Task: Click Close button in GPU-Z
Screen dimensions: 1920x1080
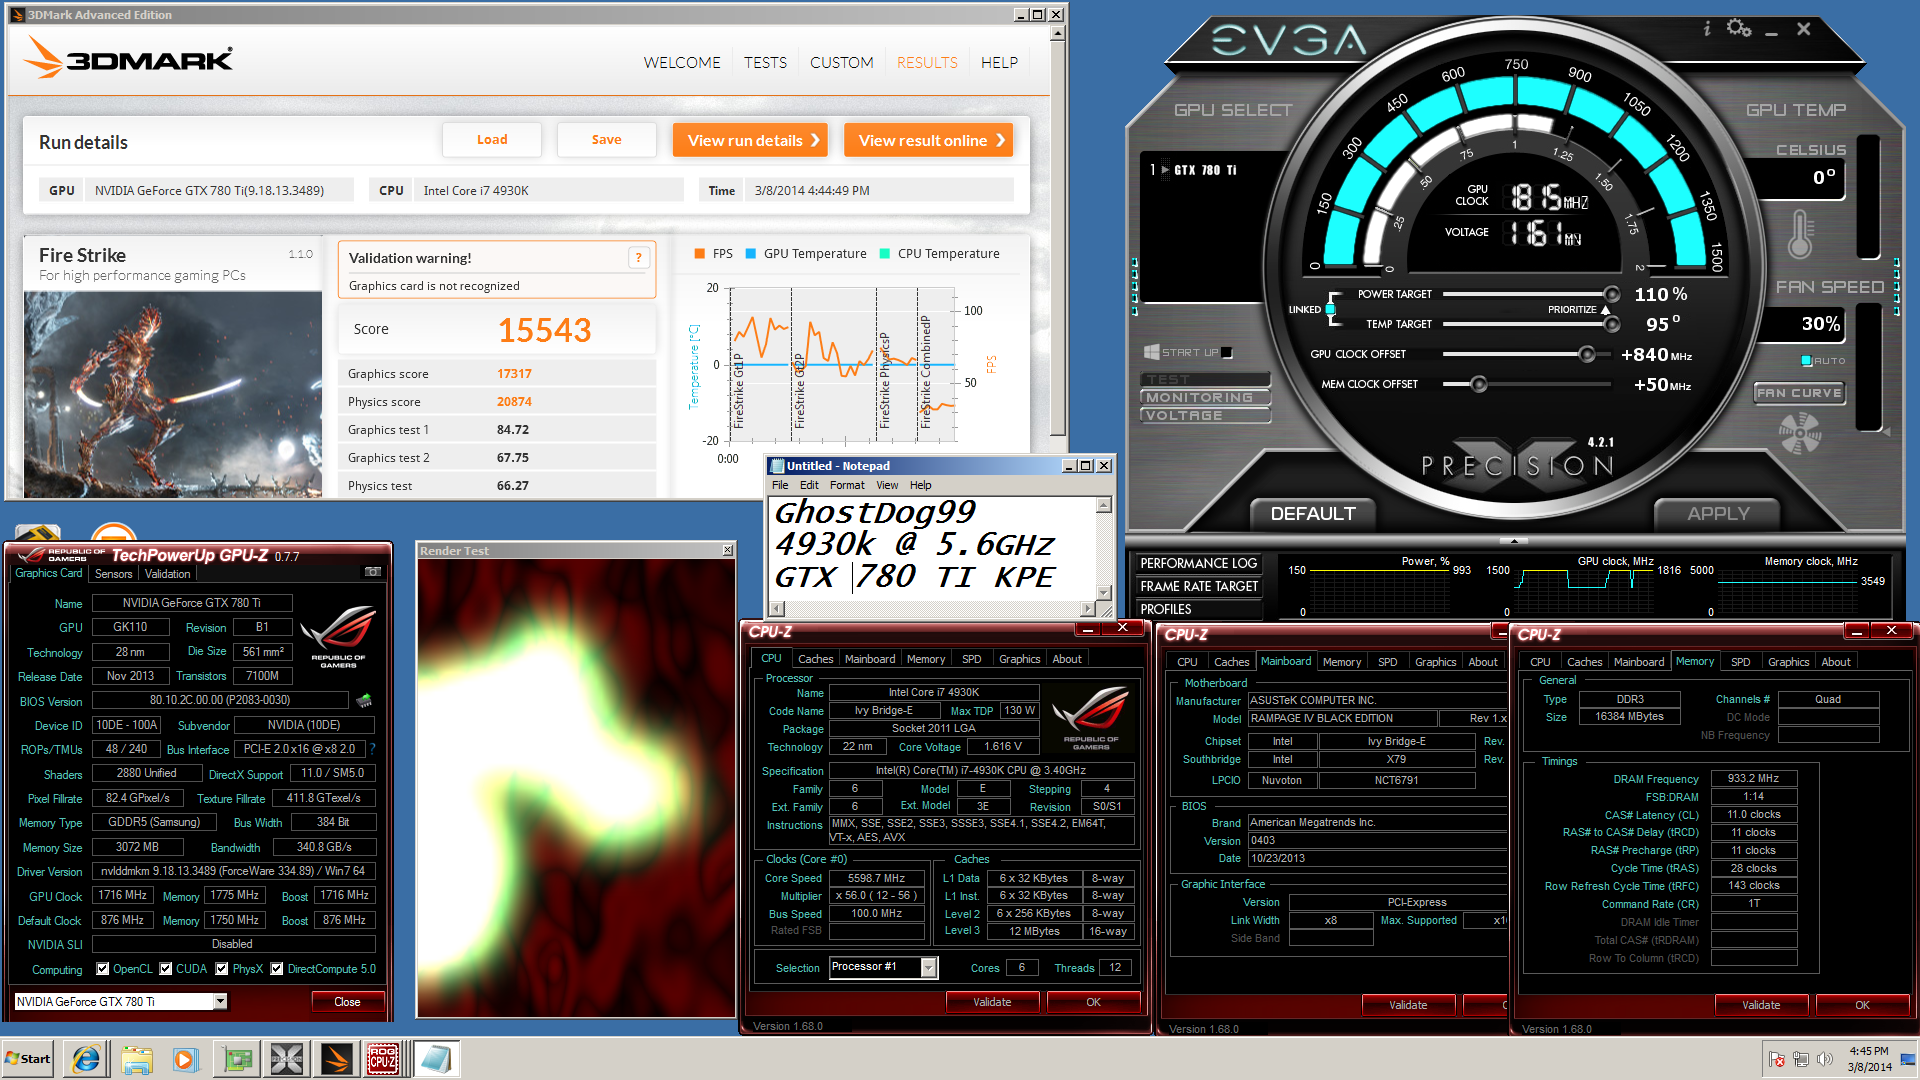Action: click(x=347, y=1002)
